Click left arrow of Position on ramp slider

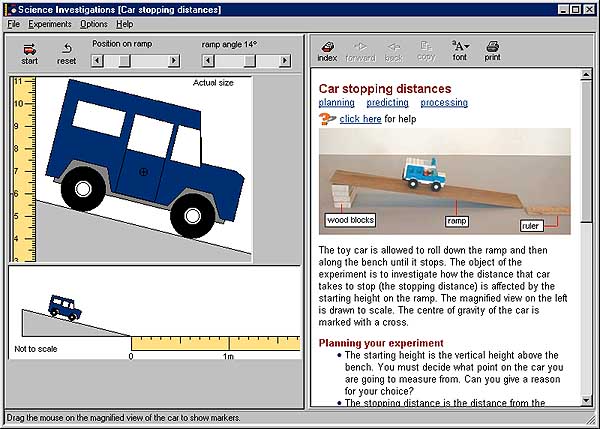pos(97,60)
